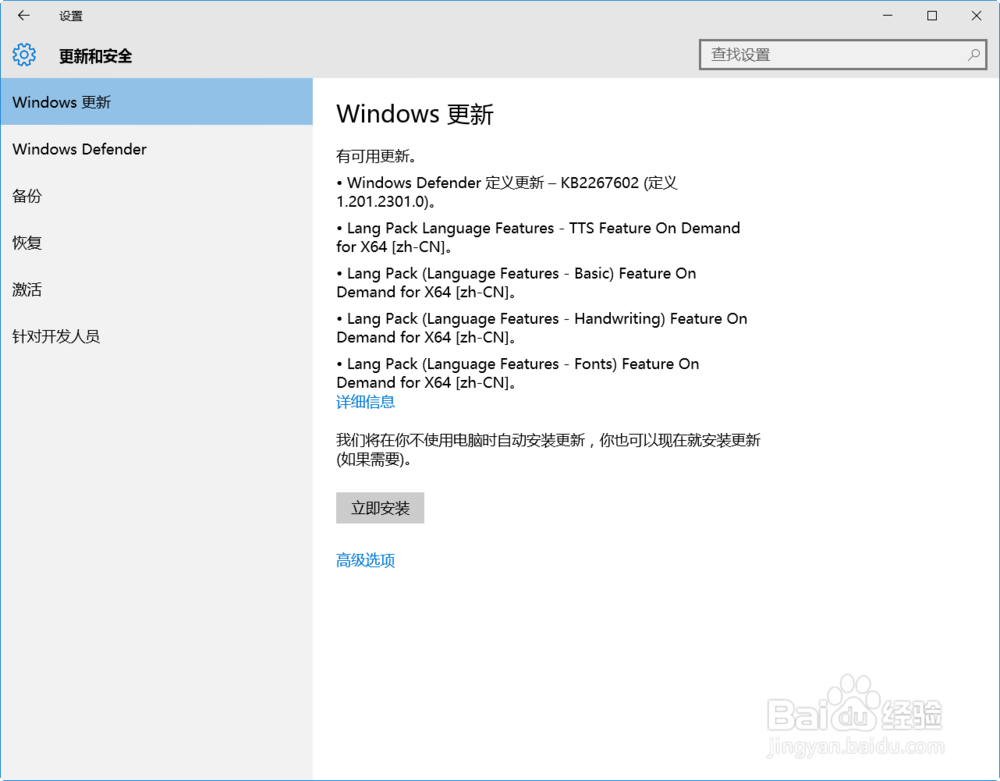Click the Language Features Basic entry
The image size is (1000, 781).
[517, 282]
